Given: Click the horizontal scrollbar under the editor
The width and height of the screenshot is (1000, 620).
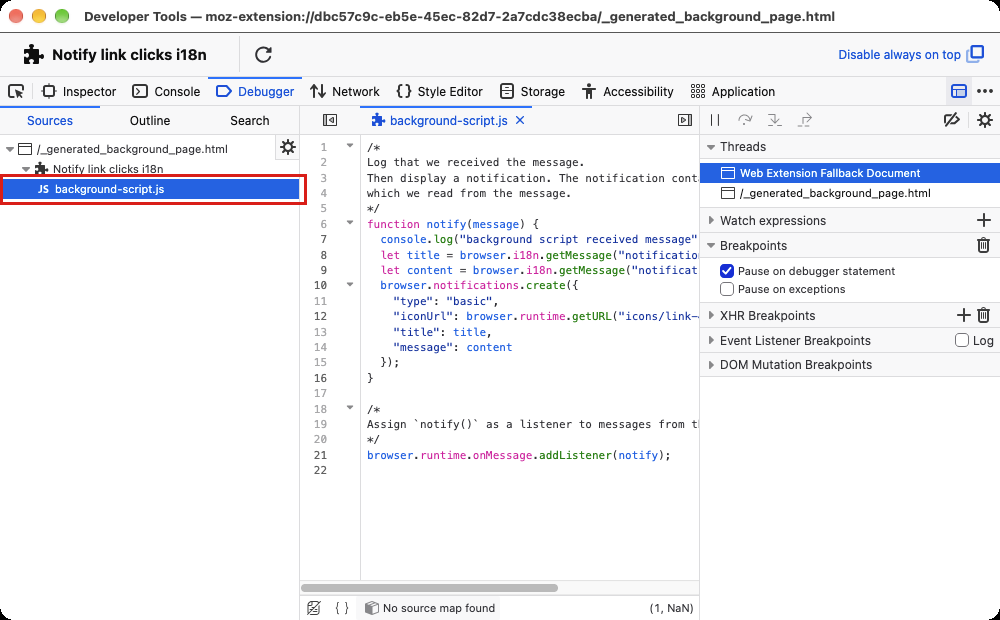Looking at the screenshot, I should [429, 588].
